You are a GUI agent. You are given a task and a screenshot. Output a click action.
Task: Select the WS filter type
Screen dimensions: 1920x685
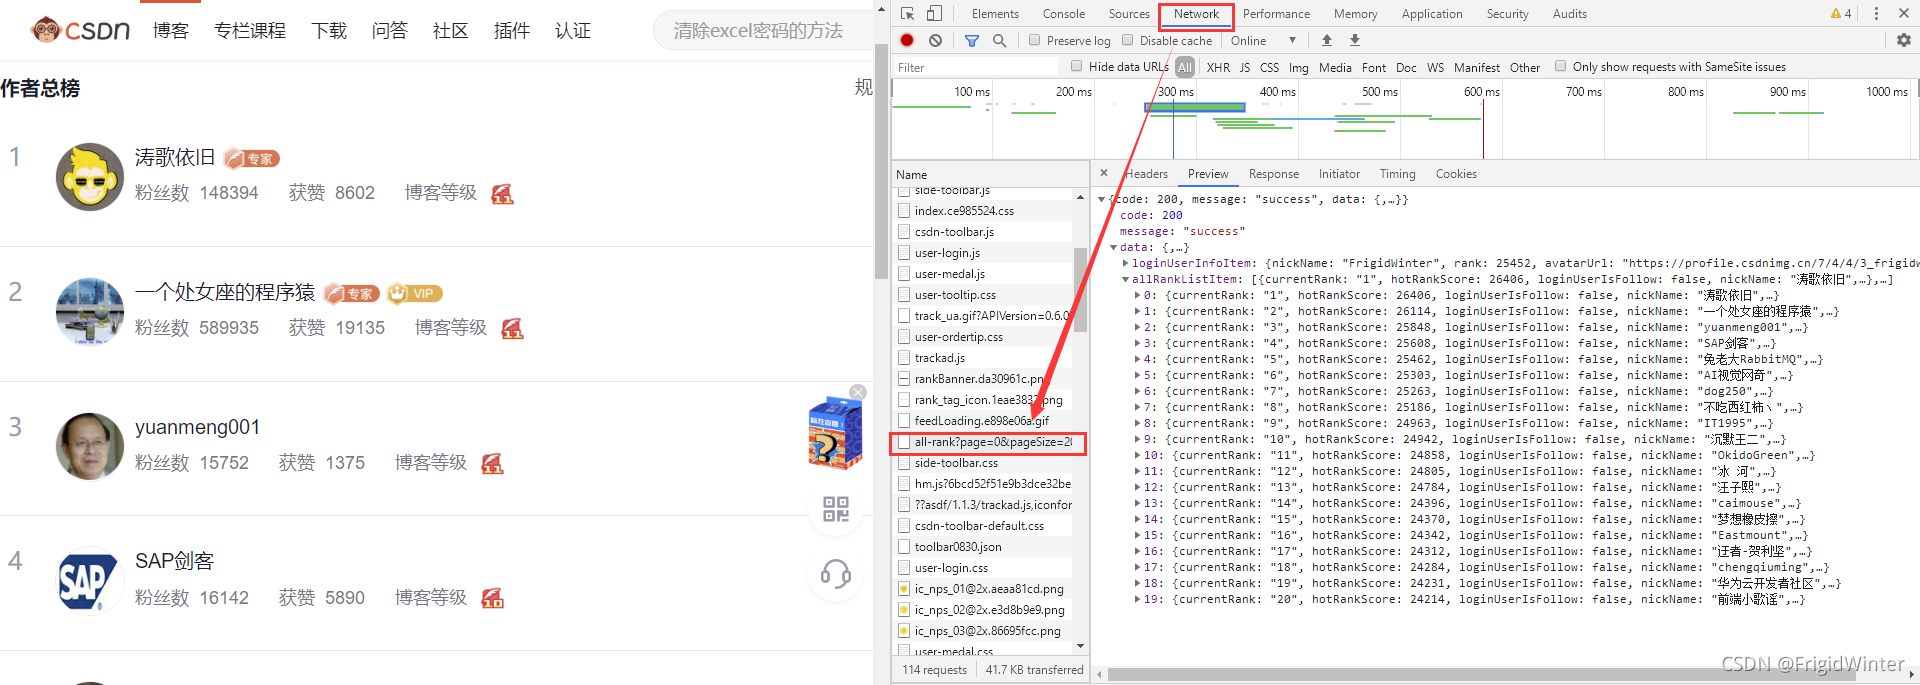1435,67
